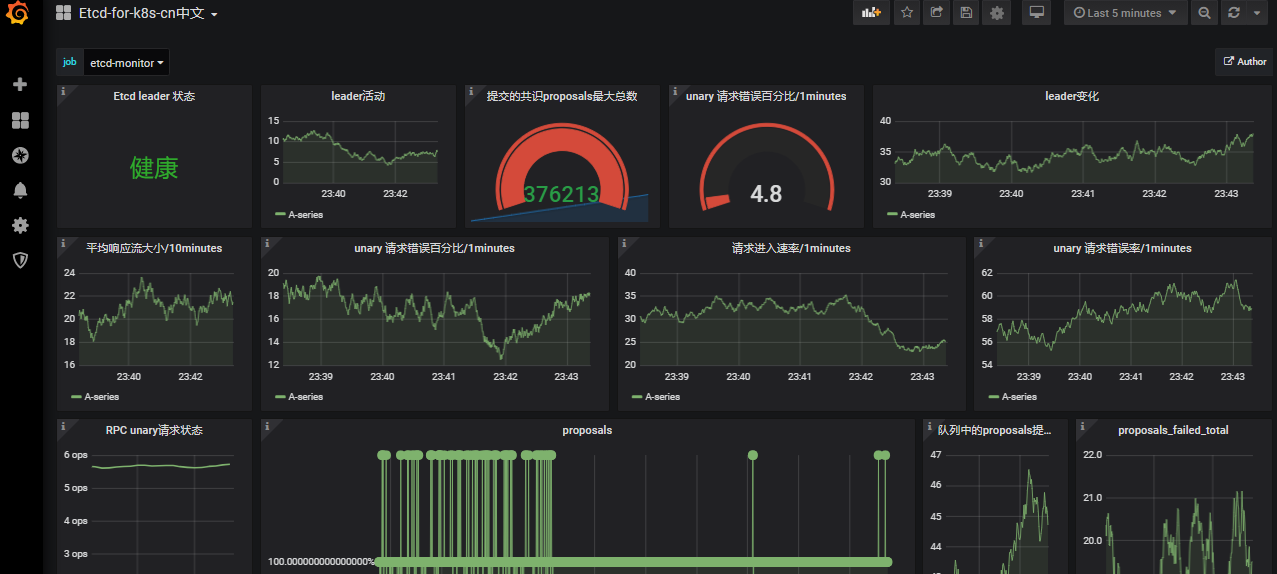Open the 'proposals' panel title menu
Image resolution: width=1277 pixels, height=574 pixels.
pyautogui.click(x=587, y=430)
